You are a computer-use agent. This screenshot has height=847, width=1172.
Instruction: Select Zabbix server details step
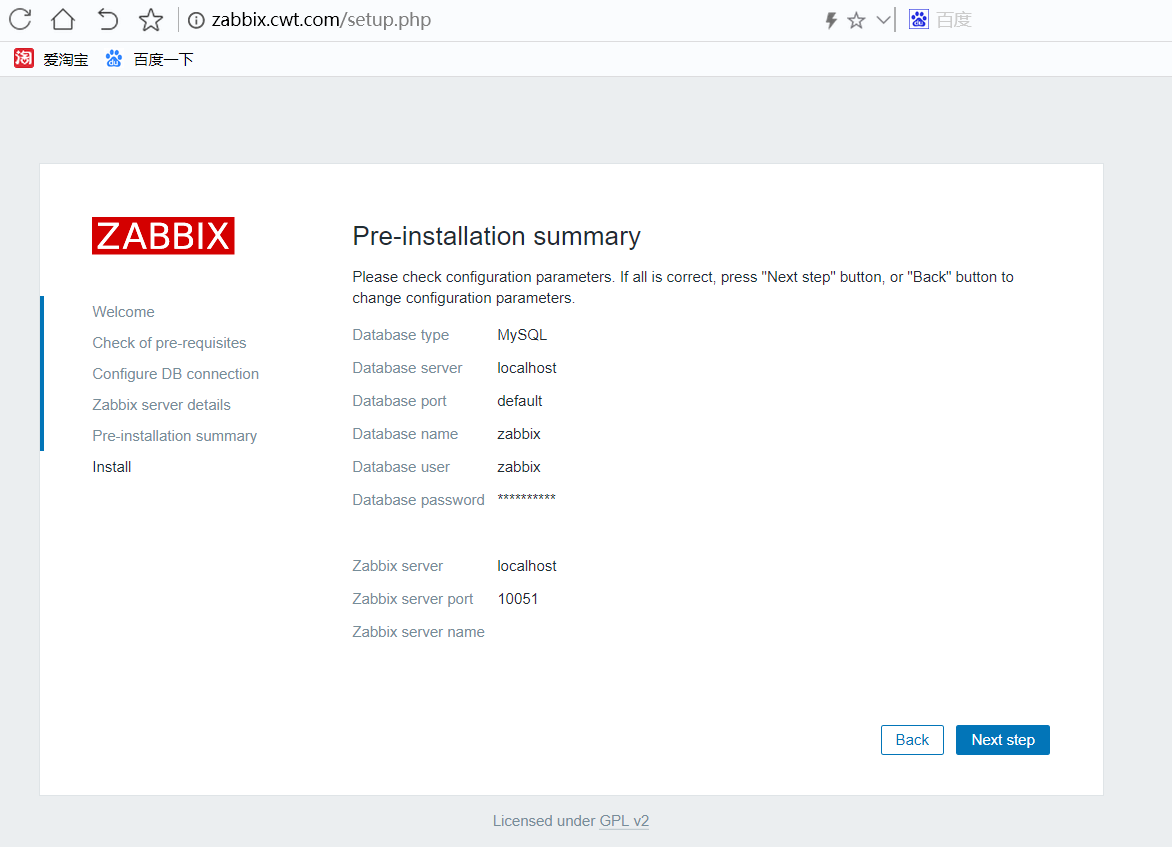(x=161, y=404)
